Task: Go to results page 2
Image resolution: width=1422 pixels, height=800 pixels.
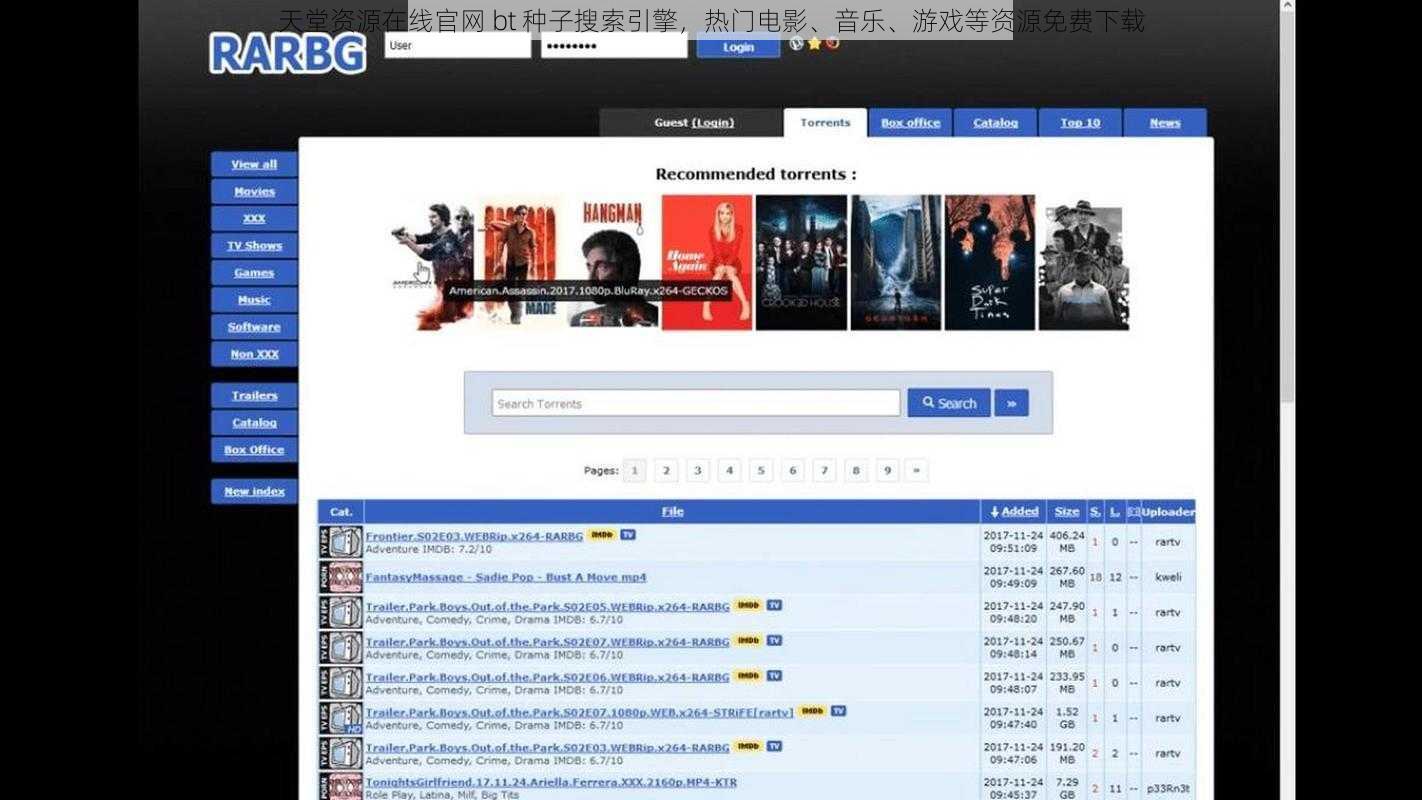Action: click(x=666, y=470)
